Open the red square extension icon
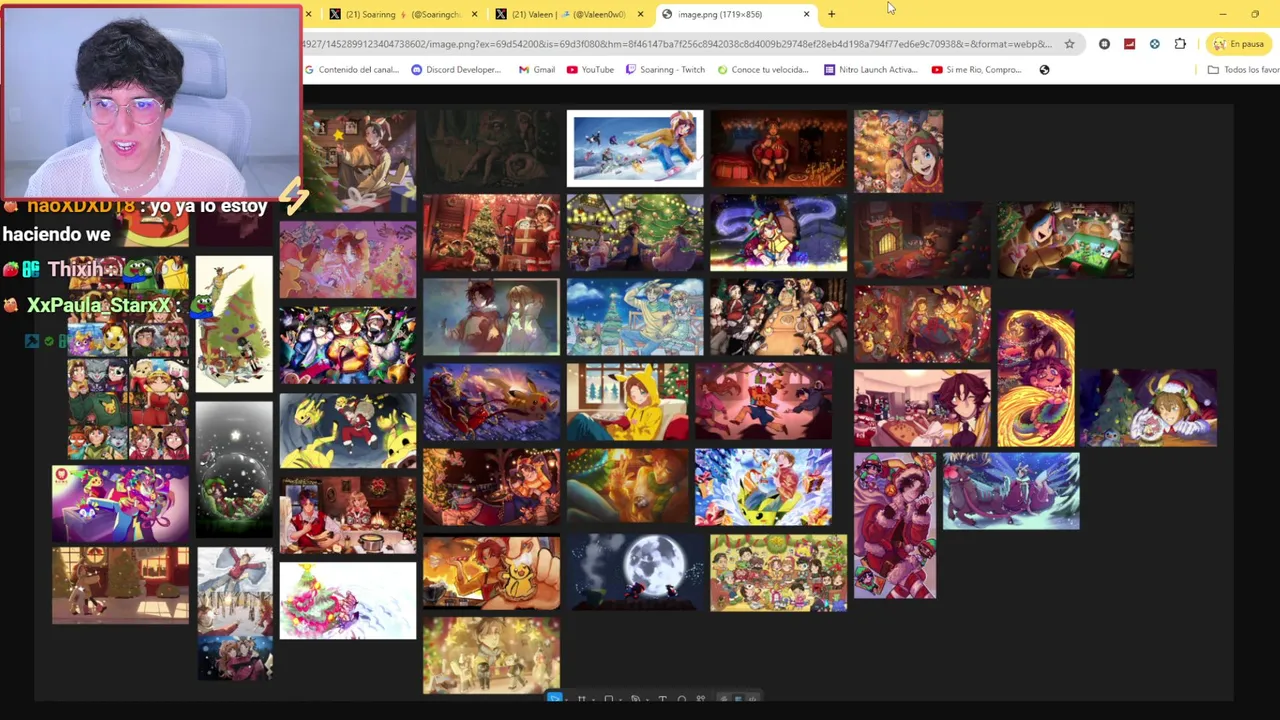Viewport: 1280px width, 720px height. 1129,44
